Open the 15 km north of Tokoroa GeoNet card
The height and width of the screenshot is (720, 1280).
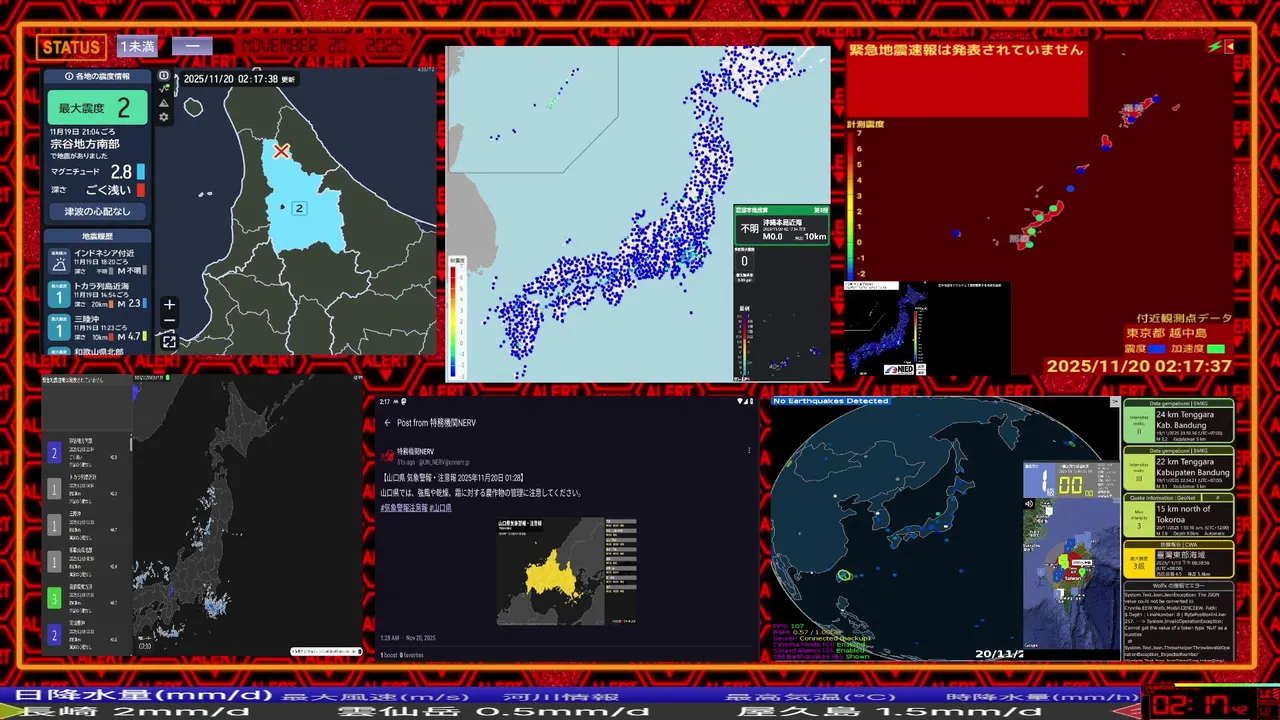1178,515
